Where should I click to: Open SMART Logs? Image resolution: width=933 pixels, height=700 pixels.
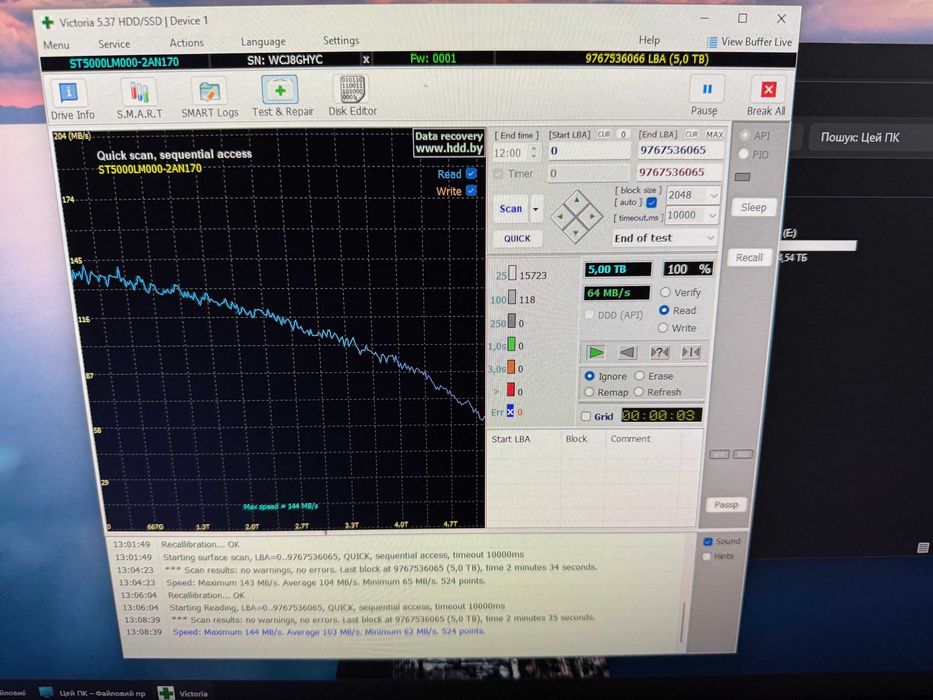tap(209, 92)
